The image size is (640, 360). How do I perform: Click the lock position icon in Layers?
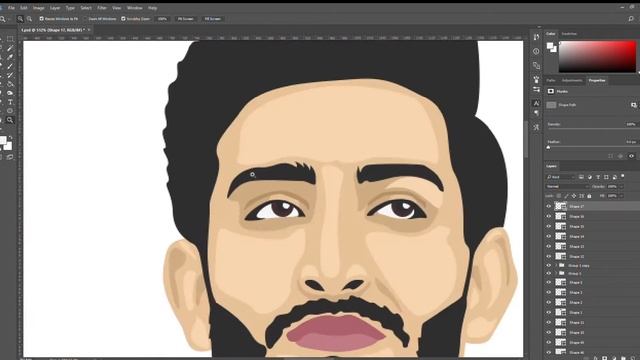[573, 196]
